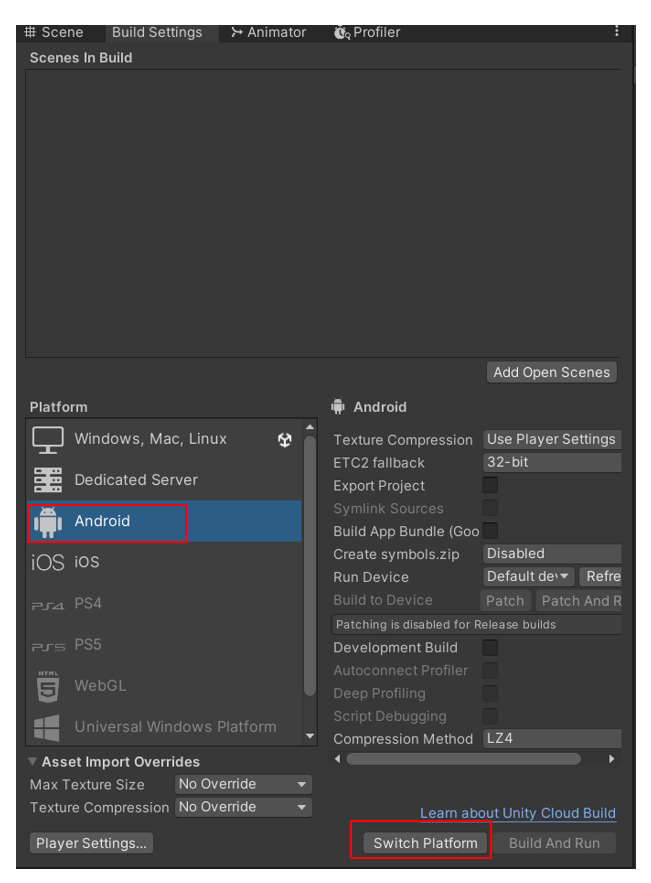Viewport: 651px width, 883px height.
Task: Click the desktop monitor platform icon
Action: (x=48, y=440)
